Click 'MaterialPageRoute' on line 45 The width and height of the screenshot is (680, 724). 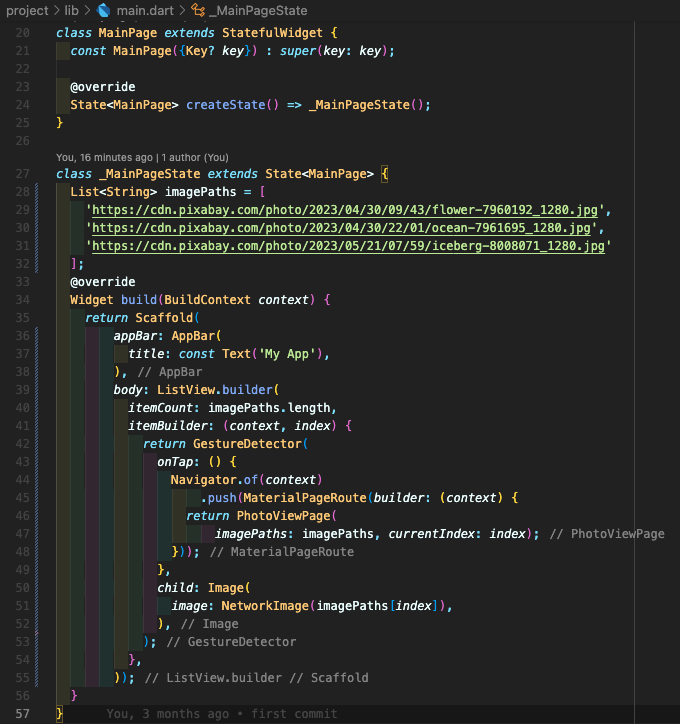[305, 498]
